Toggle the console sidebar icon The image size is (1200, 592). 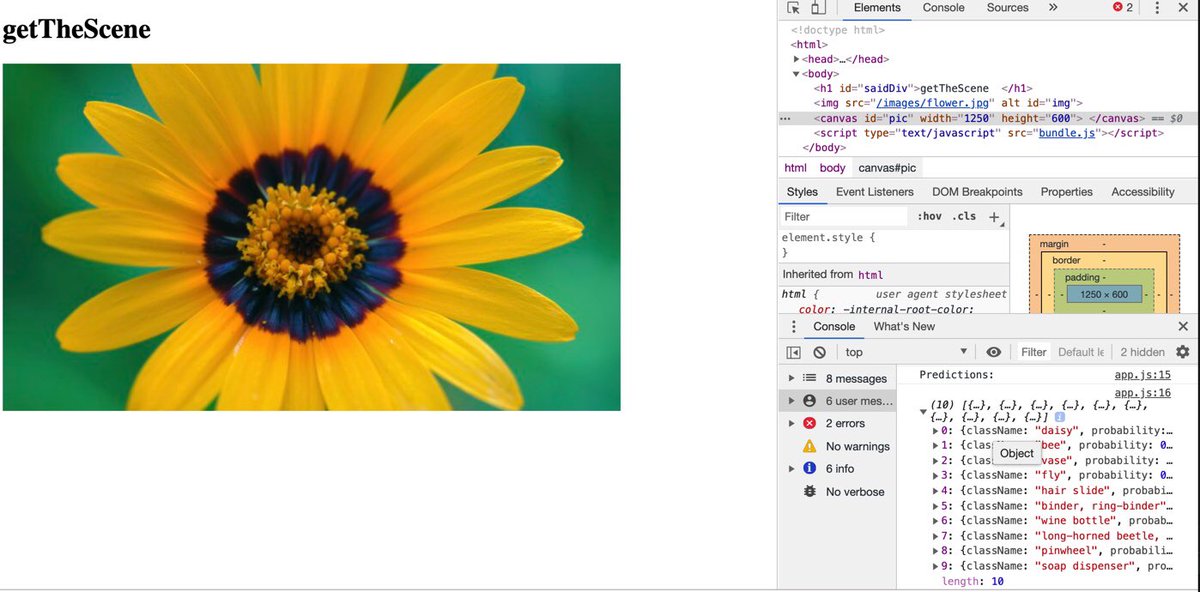pos(793,352)
